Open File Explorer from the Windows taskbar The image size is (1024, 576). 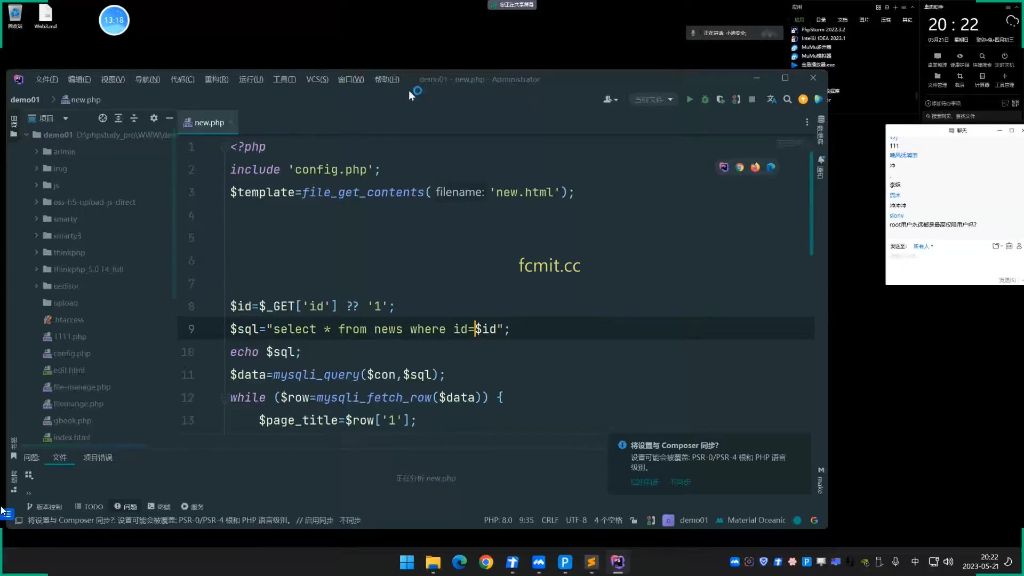[x=433, y=562]
